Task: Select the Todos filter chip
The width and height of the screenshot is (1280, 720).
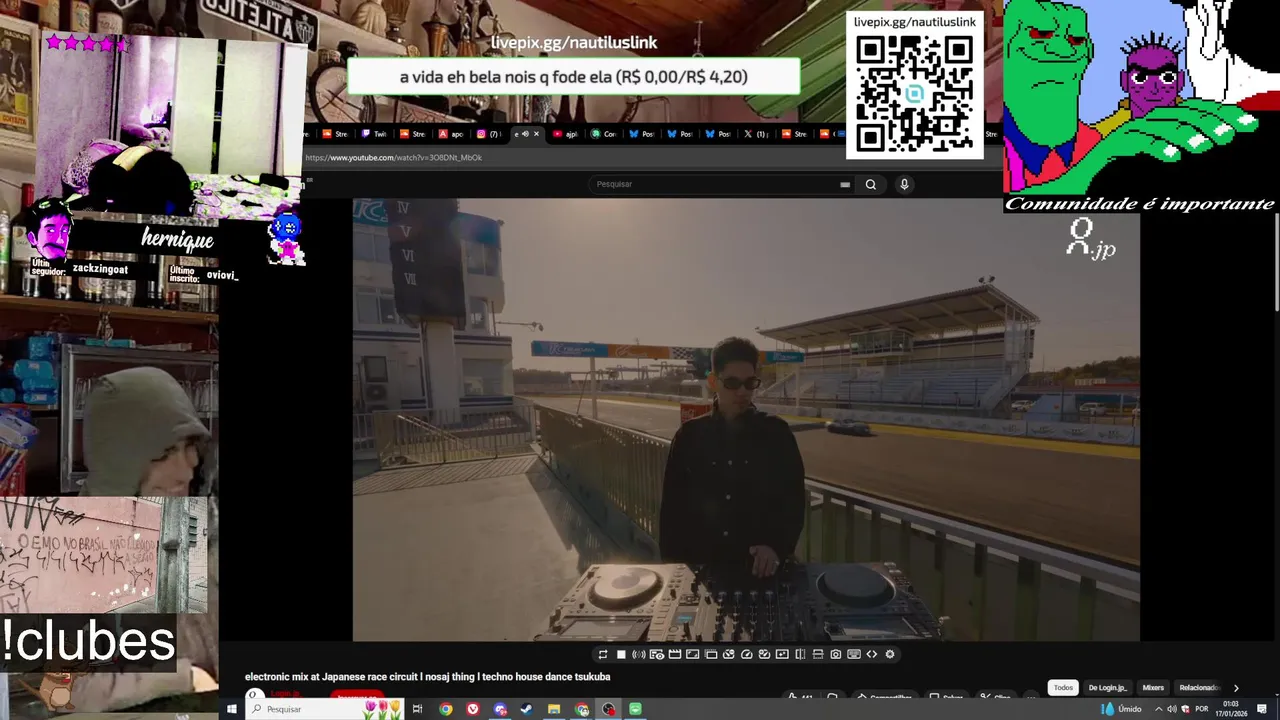Action: tap(1063, 688)
